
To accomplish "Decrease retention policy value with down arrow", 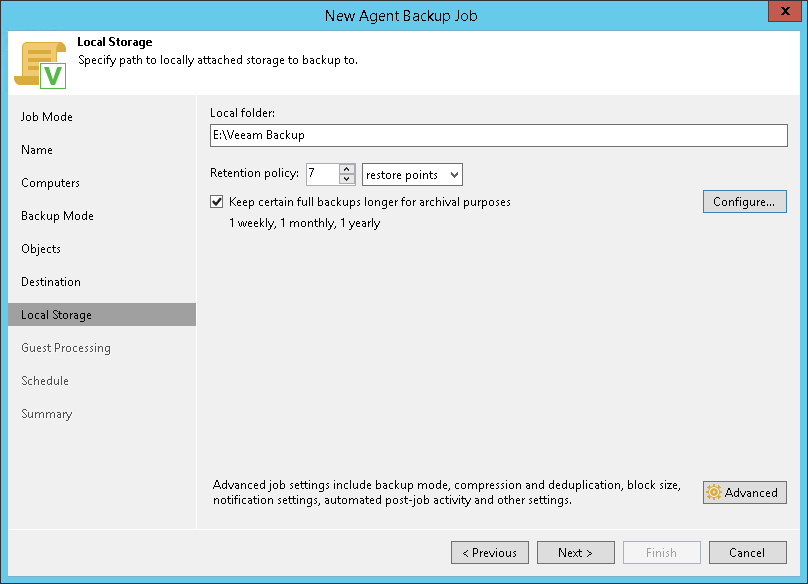I will pos(347,180).
